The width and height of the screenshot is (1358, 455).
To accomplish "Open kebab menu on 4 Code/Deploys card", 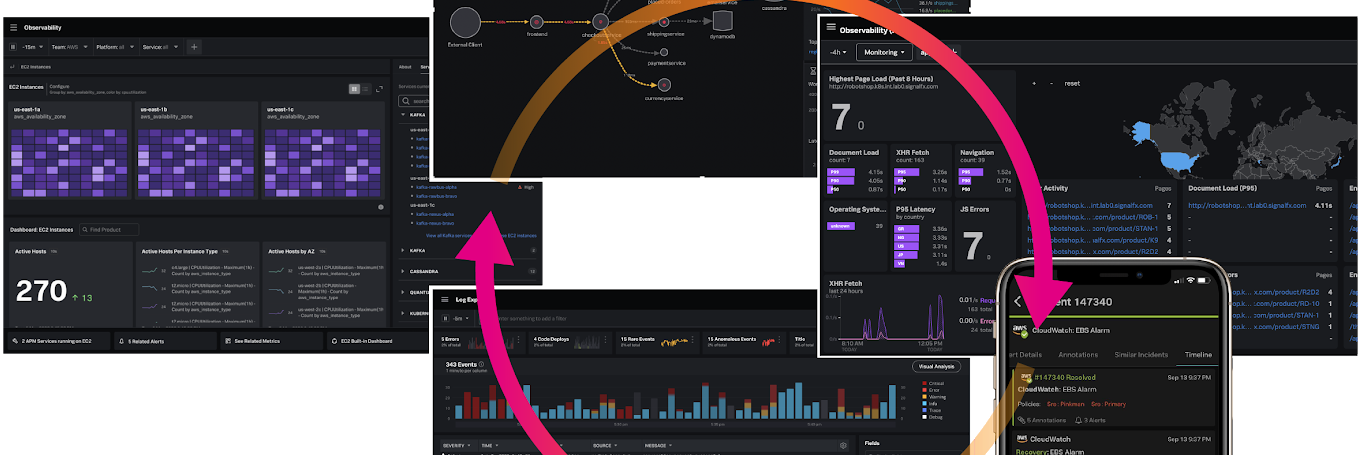I will tap(607, 341).
